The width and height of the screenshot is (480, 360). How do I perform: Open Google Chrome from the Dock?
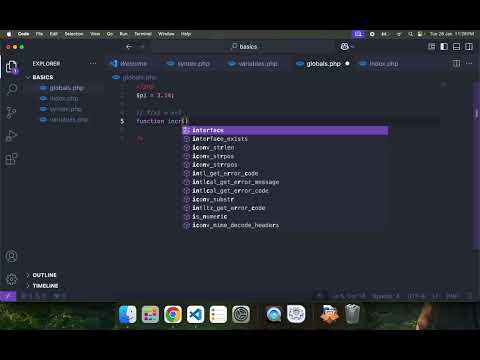click(x=173, y=314)
